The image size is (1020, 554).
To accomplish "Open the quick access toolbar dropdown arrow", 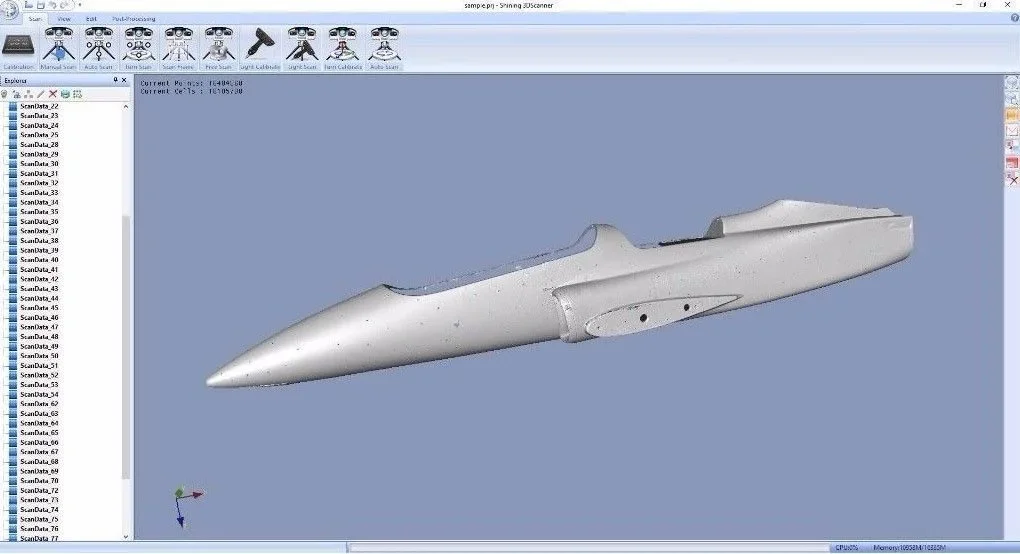I will coord(79,5).
